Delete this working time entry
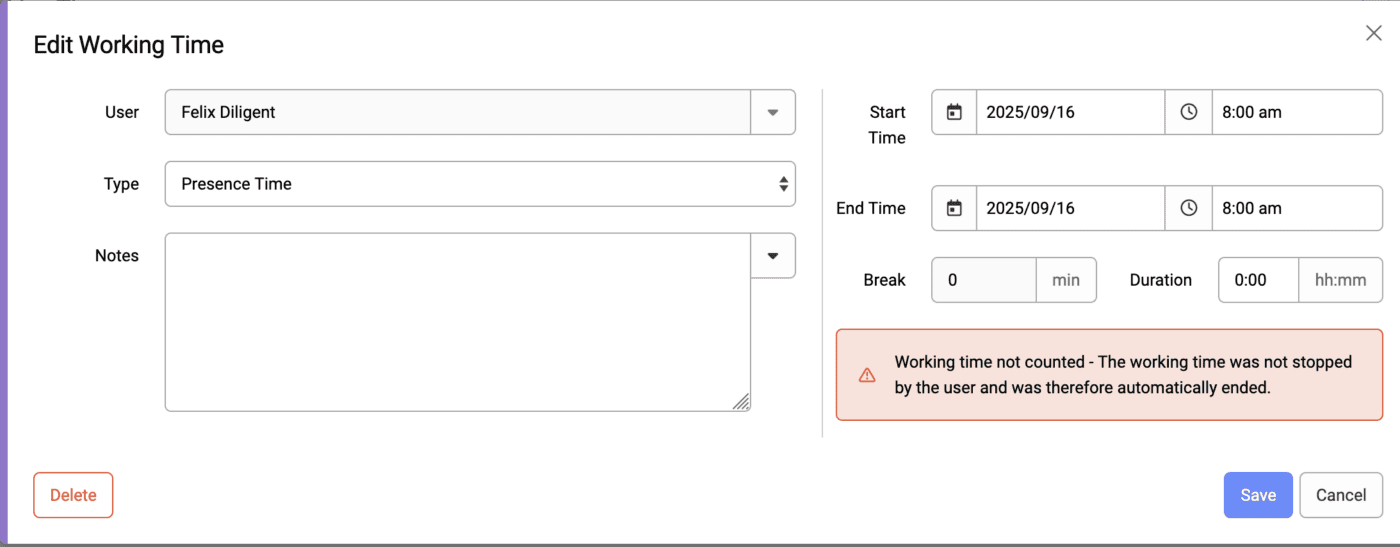The image size is (1400, 547). (73, 495)
